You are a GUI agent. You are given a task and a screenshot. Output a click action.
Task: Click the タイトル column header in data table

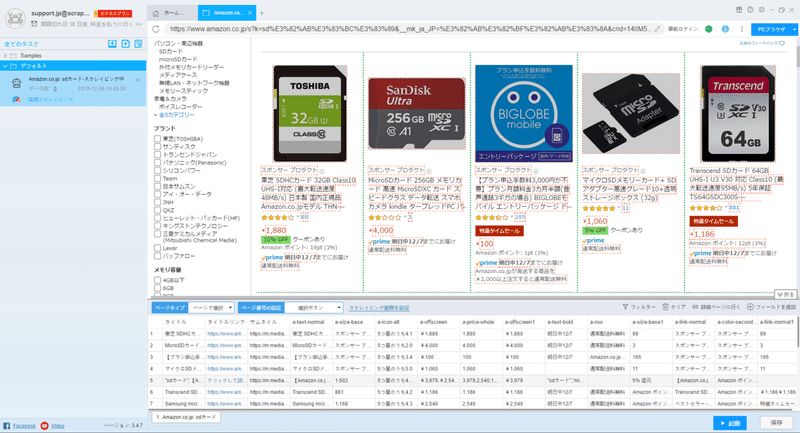click(176, 322)
